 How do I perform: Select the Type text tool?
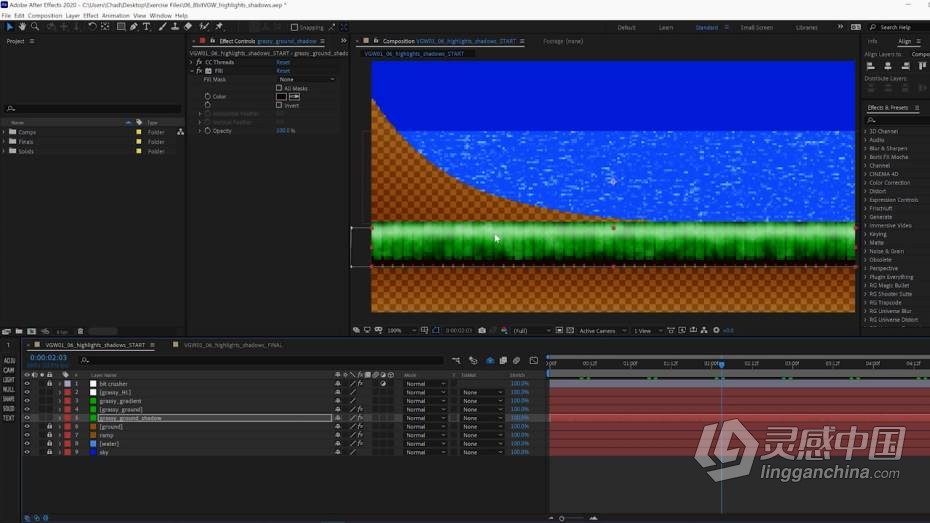click(146, 27)
